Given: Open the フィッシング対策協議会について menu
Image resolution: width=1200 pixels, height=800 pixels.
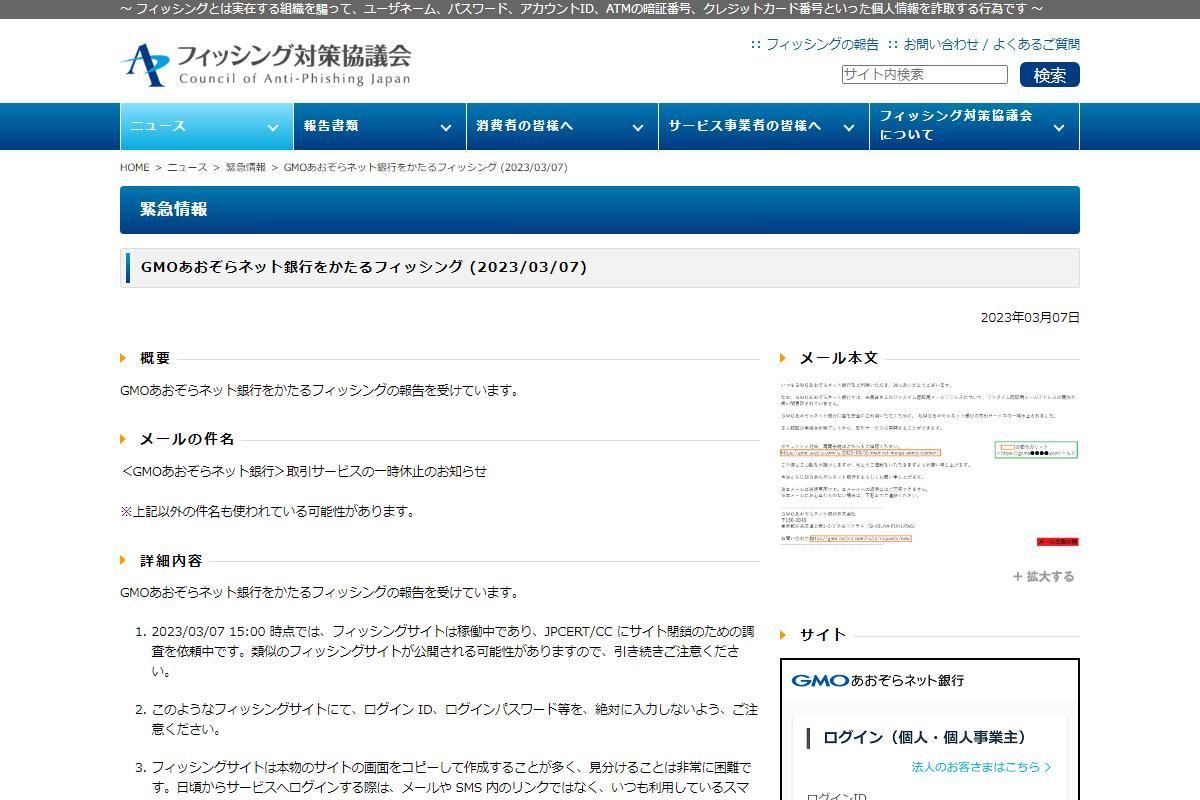Looking at the screenshot, I should [x=975, y=126].
